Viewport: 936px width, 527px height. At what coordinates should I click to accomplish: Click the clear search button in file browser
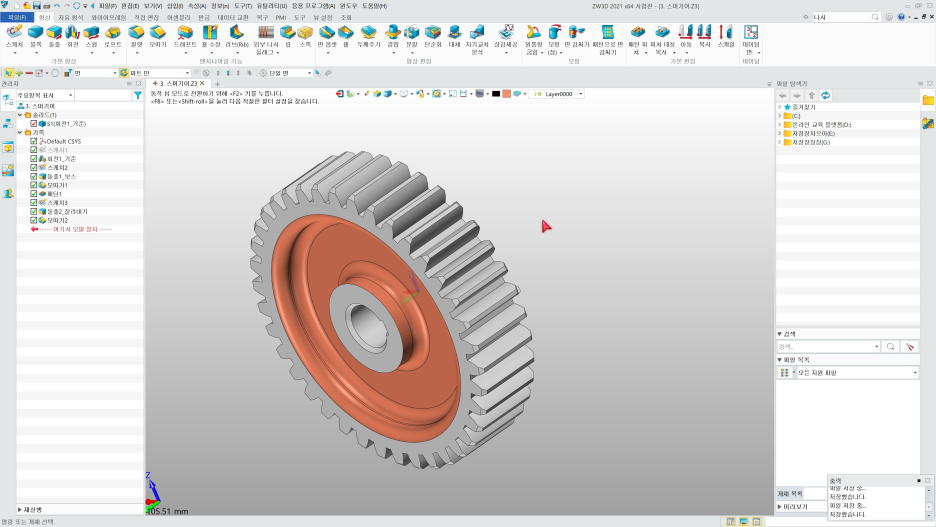(910, 346)
